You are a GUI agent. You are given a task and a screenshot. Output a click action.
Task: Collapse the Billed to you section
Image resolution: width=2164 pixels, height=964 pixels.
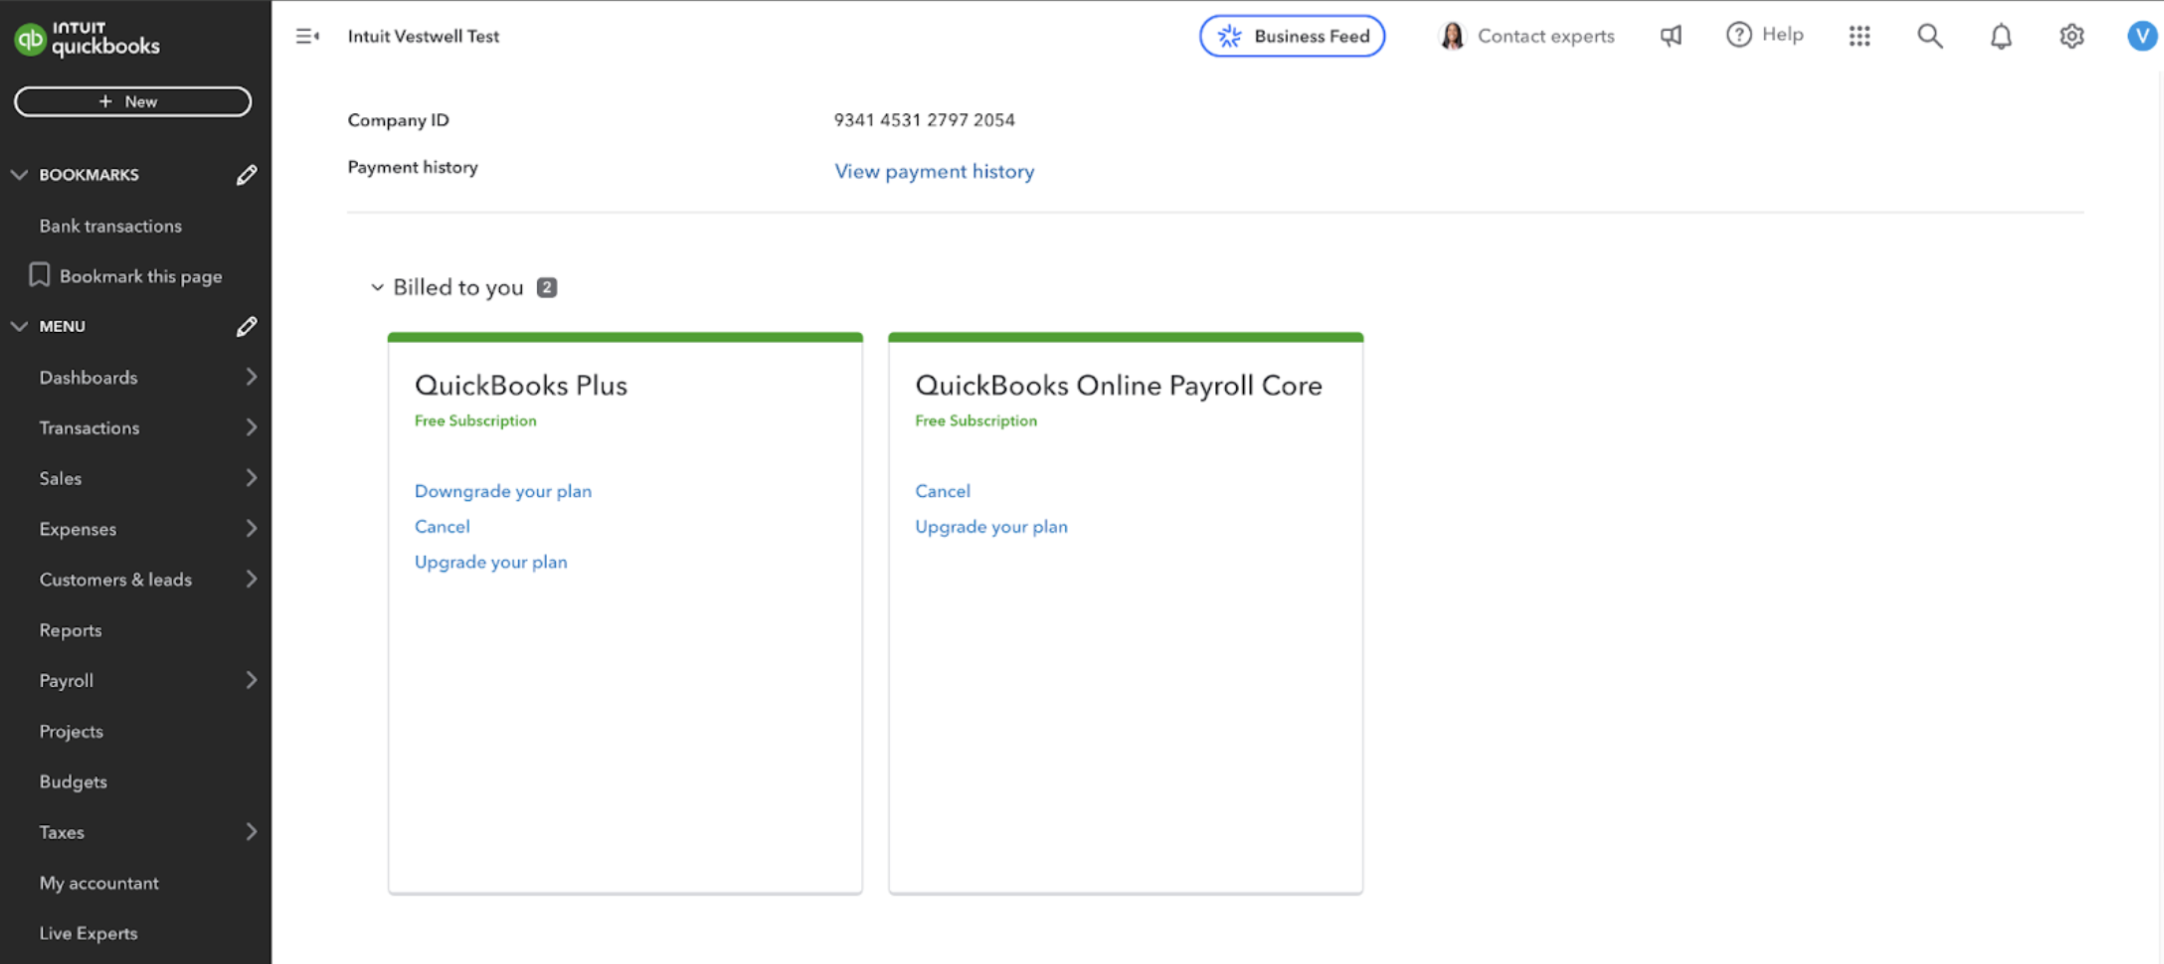tap(377, 288)
